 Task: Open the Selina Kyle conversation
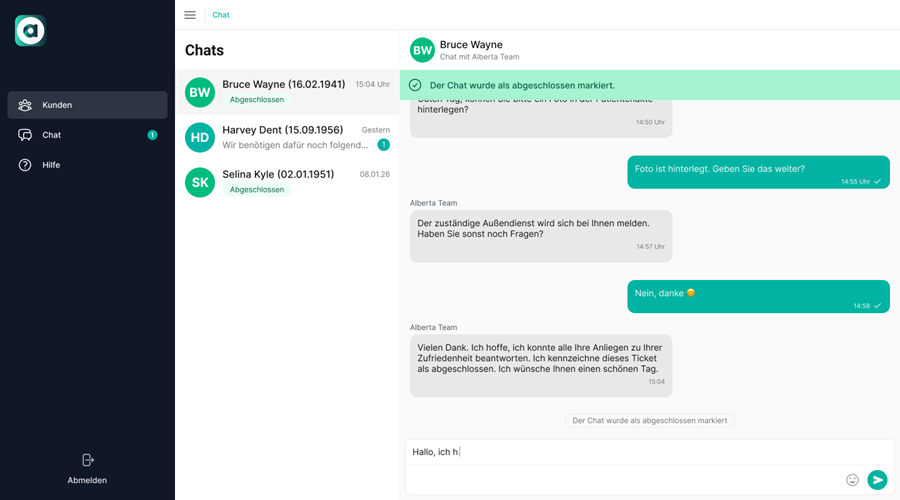(287, 182)
